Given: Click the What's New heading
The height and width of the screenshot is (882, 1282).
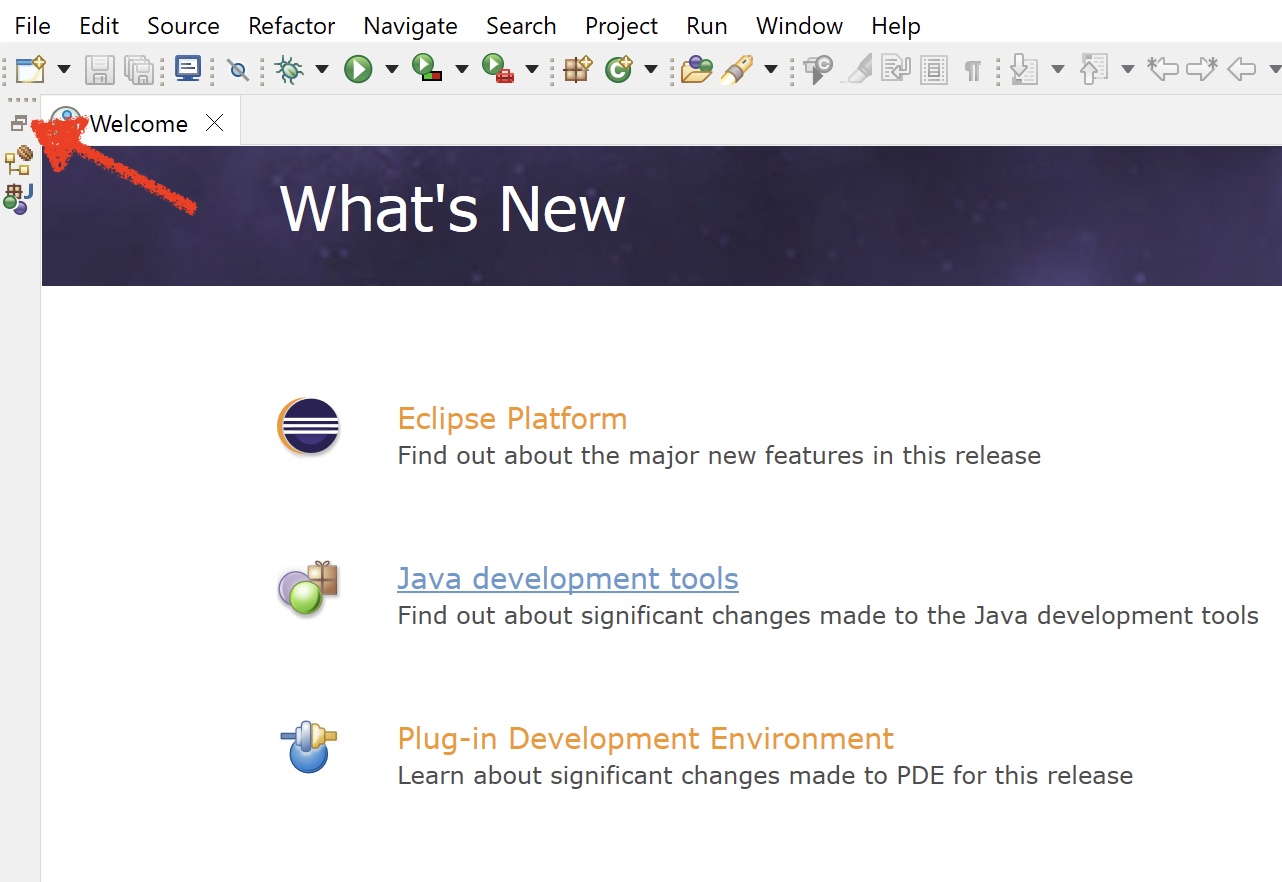Looking at the screenshot, I should 452,208.
